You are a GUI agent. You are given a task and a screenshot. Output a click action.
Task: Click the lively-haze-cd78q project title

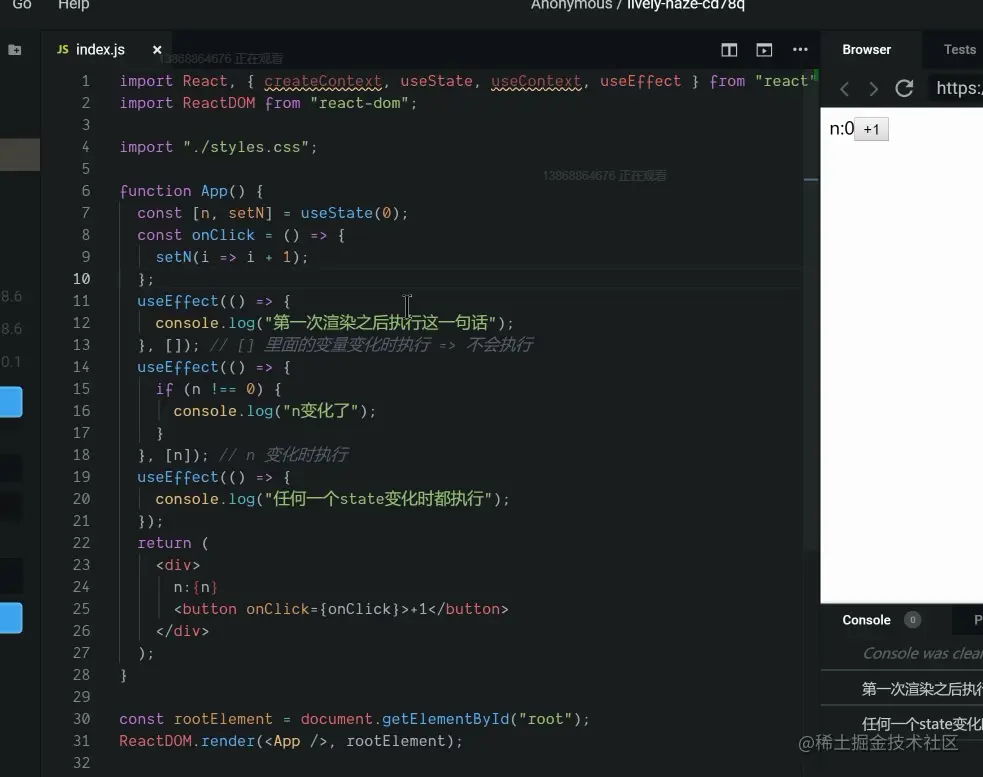(686, 5)
